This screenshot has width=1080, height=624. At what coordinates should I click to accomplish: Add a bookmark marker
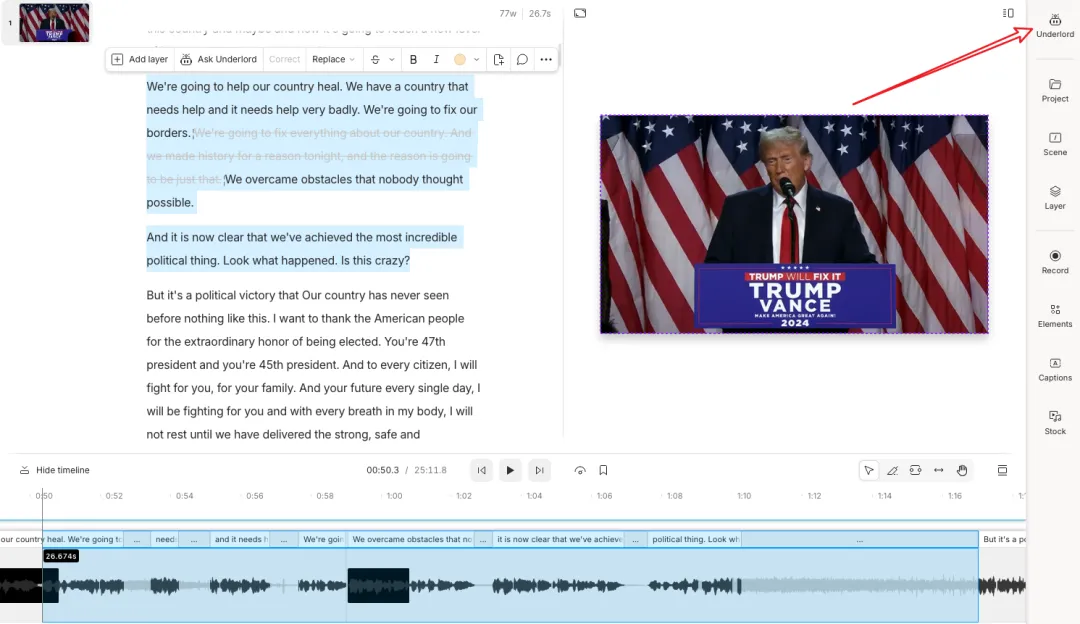[603, 470]
